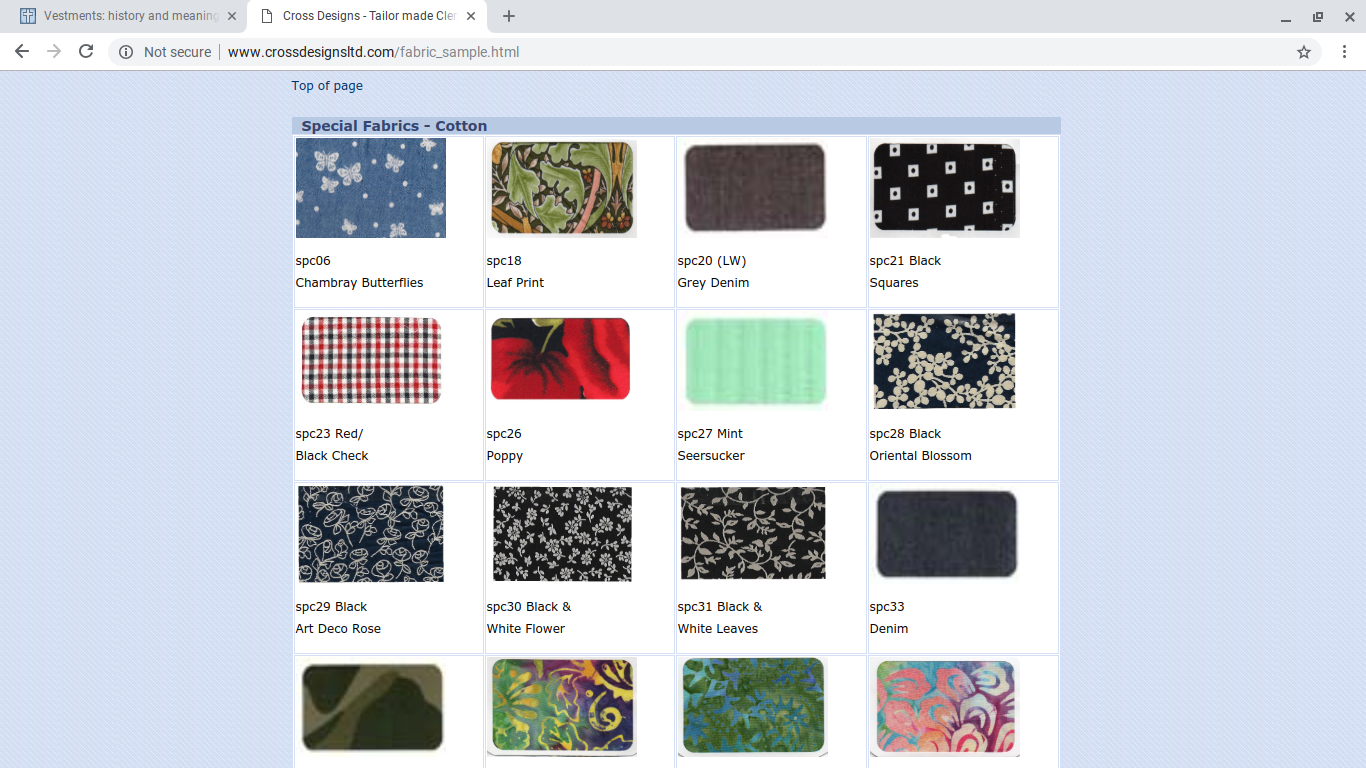Image resolution: width=1366 pixels, height=768 pixels.
Task: Click the Art Deco Rose label
Action: tap(338, 629)
